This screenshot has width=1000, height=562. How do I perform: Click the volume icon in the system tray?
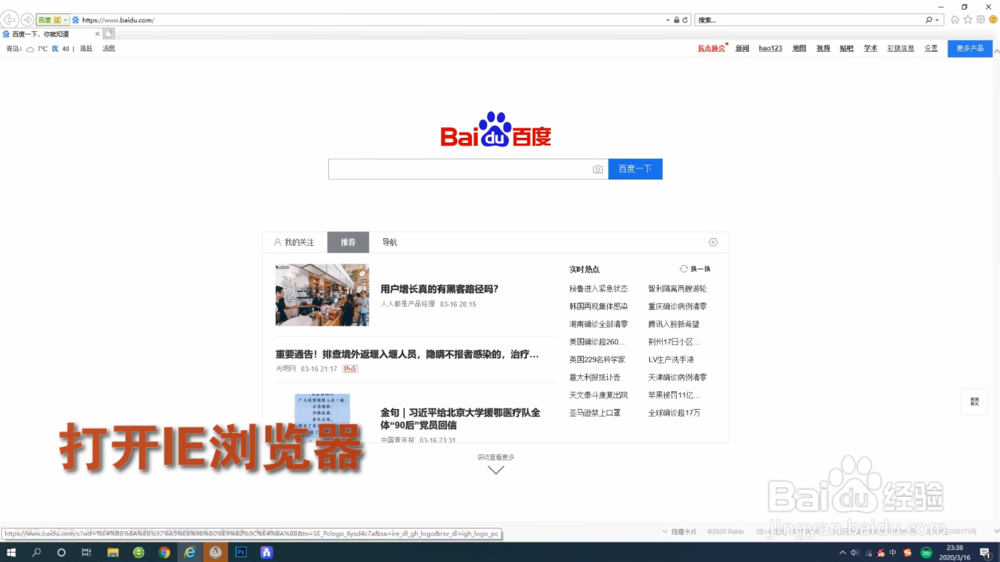(x=855, y=552)
